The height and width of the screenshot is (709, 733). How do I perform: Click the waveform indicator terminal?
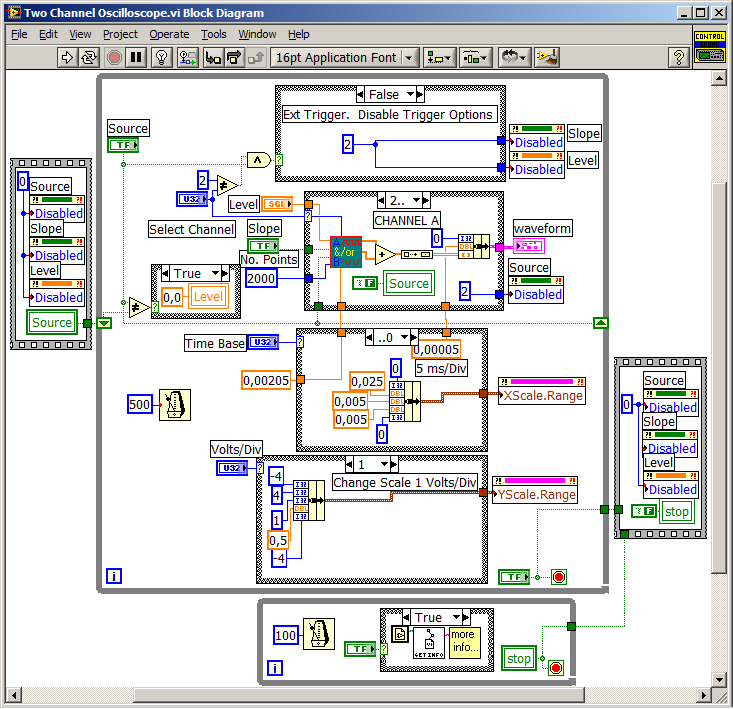[529, 245]
